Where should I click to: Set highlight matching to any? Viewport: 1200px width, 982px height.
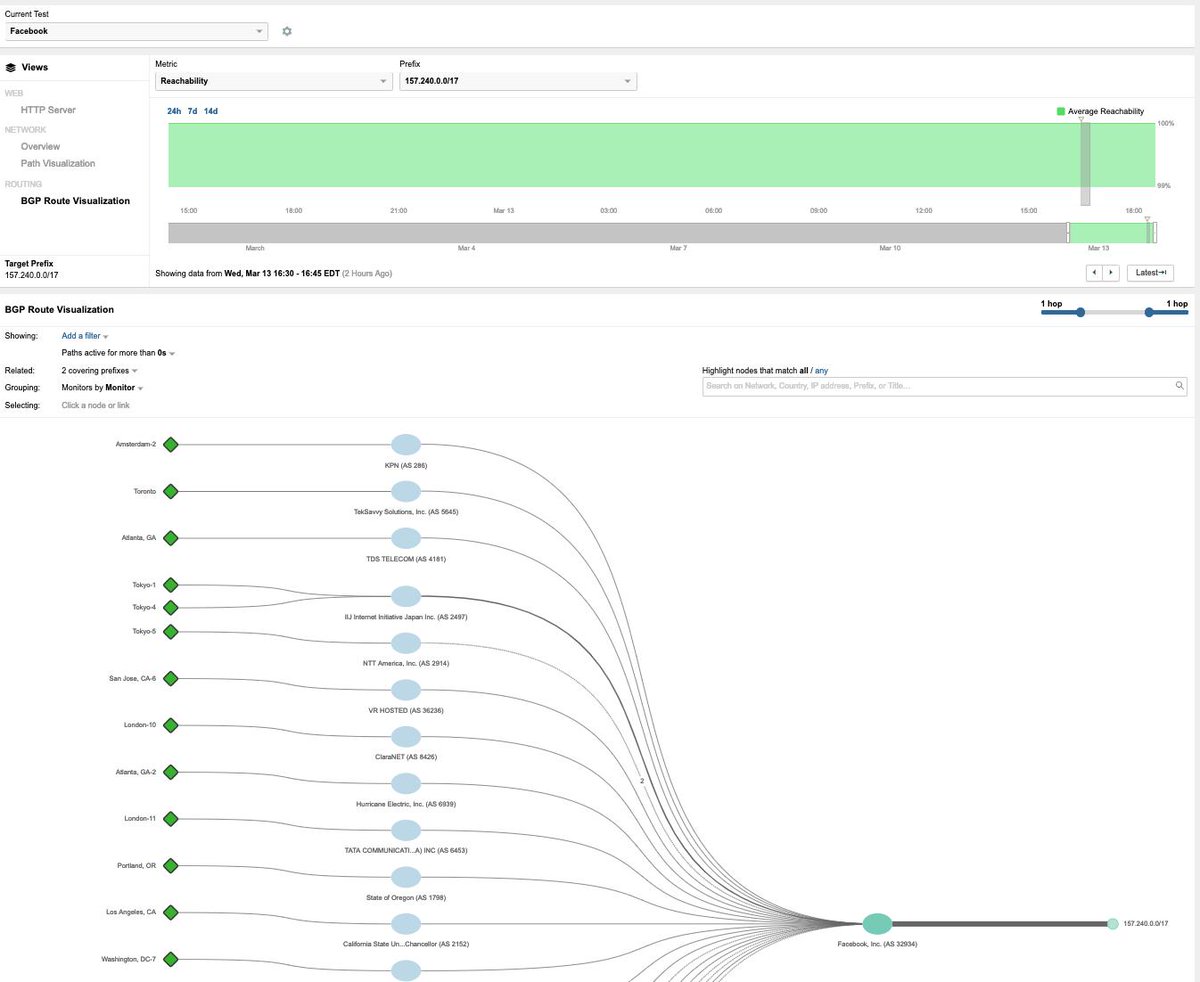[x=822, y=370]
